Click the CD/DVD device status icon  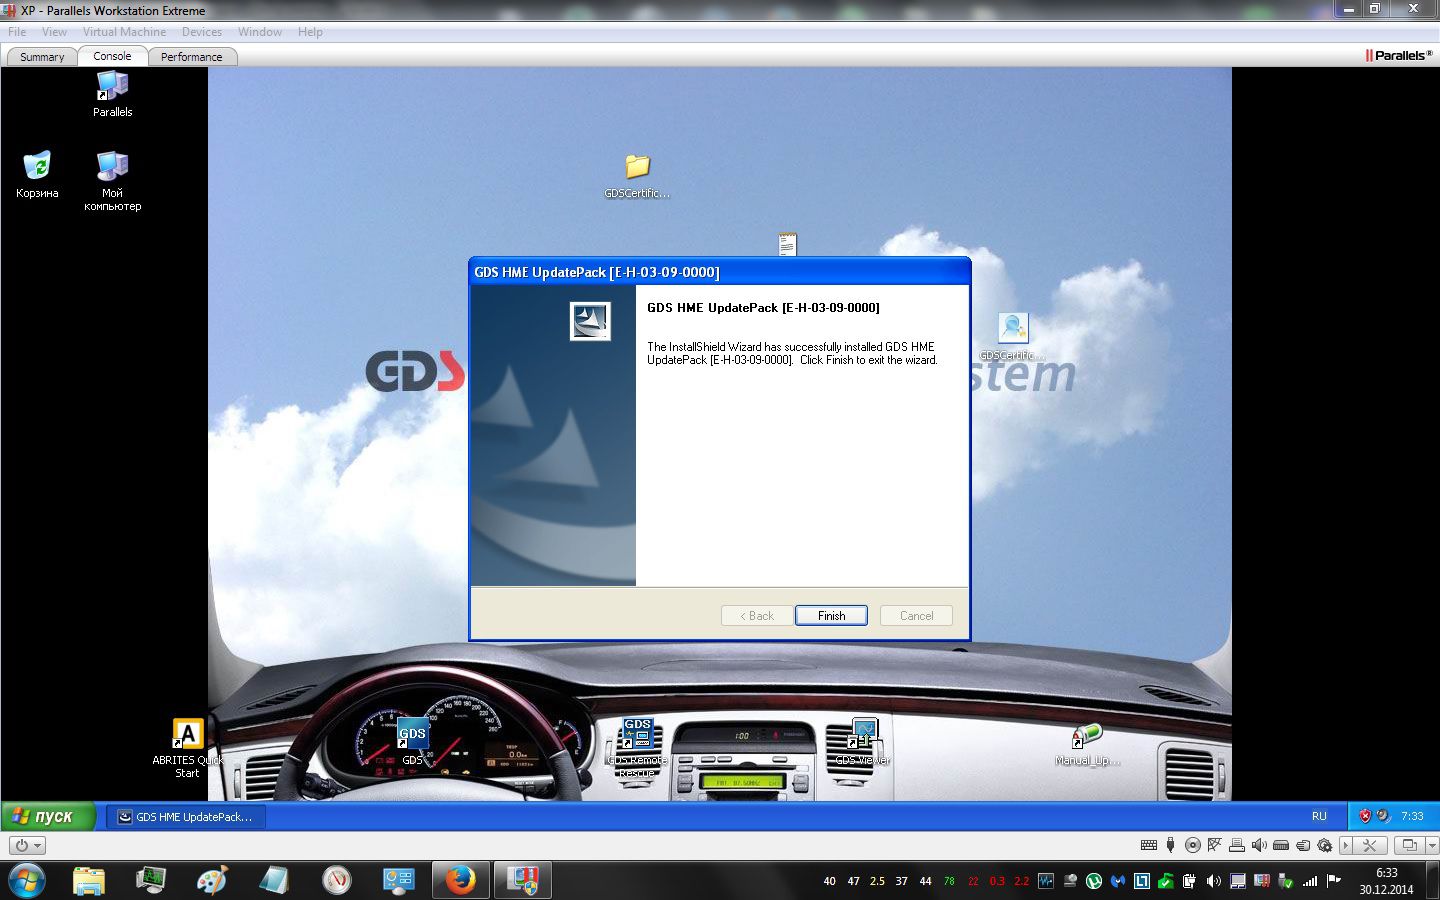(x=1193, y=845)
